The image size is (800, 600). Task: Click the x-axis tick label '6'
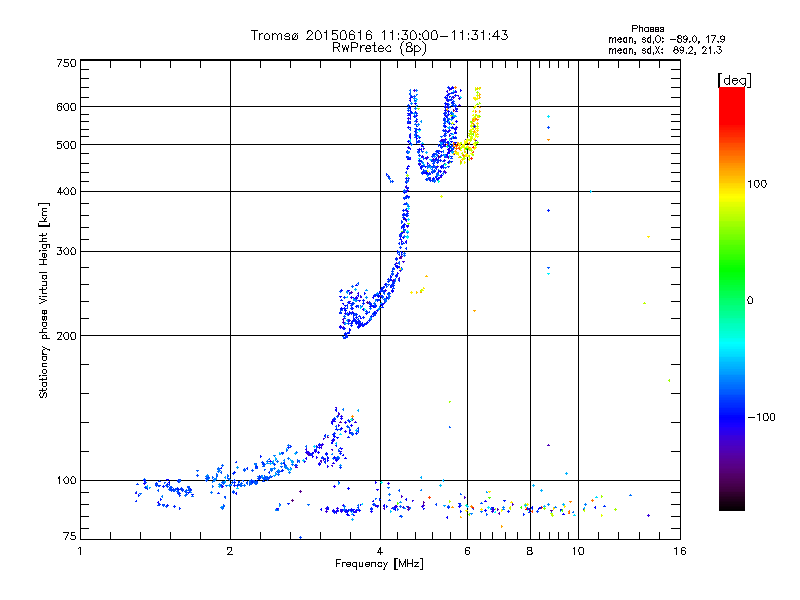[x=467, y=551]
